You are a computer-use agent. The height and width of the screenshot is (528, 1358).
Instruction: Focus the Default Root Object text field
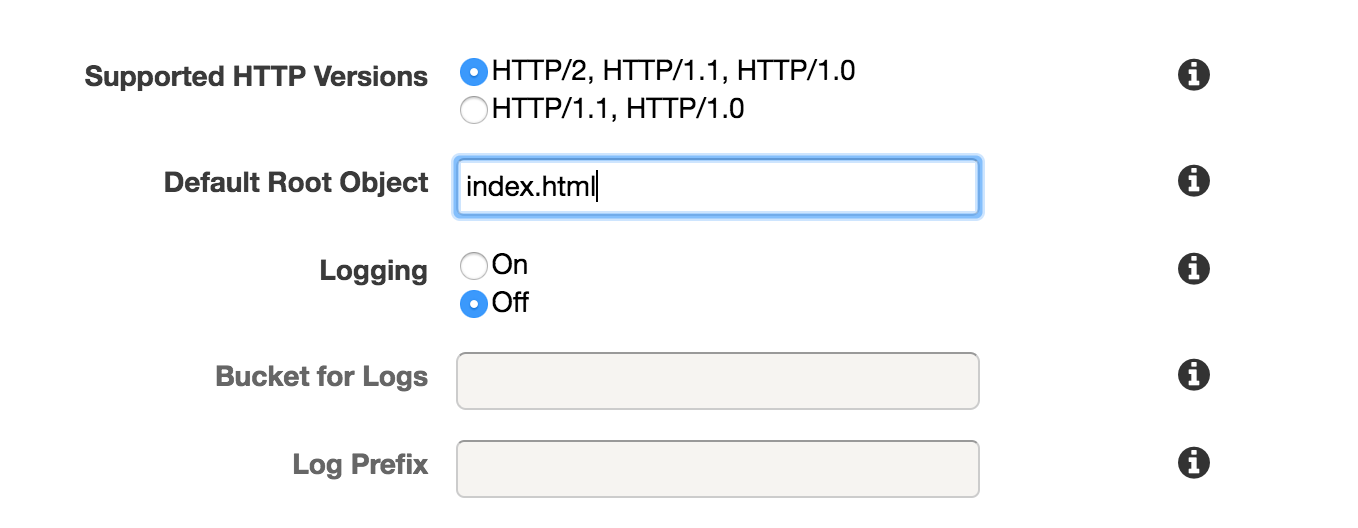click(717, 187)
